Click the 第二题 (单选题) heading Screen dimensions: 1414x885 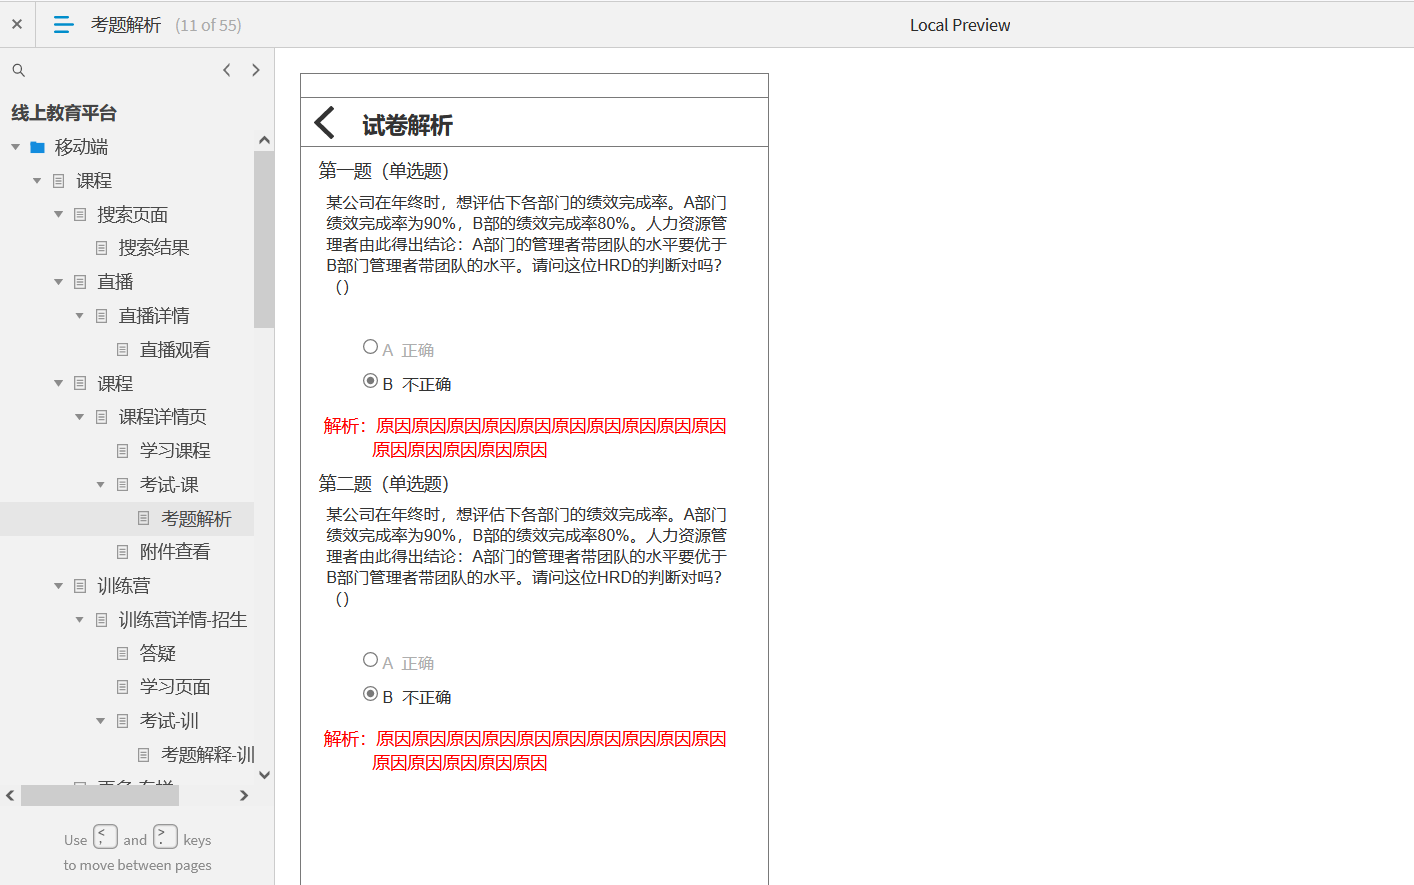(x=384, y=484)
